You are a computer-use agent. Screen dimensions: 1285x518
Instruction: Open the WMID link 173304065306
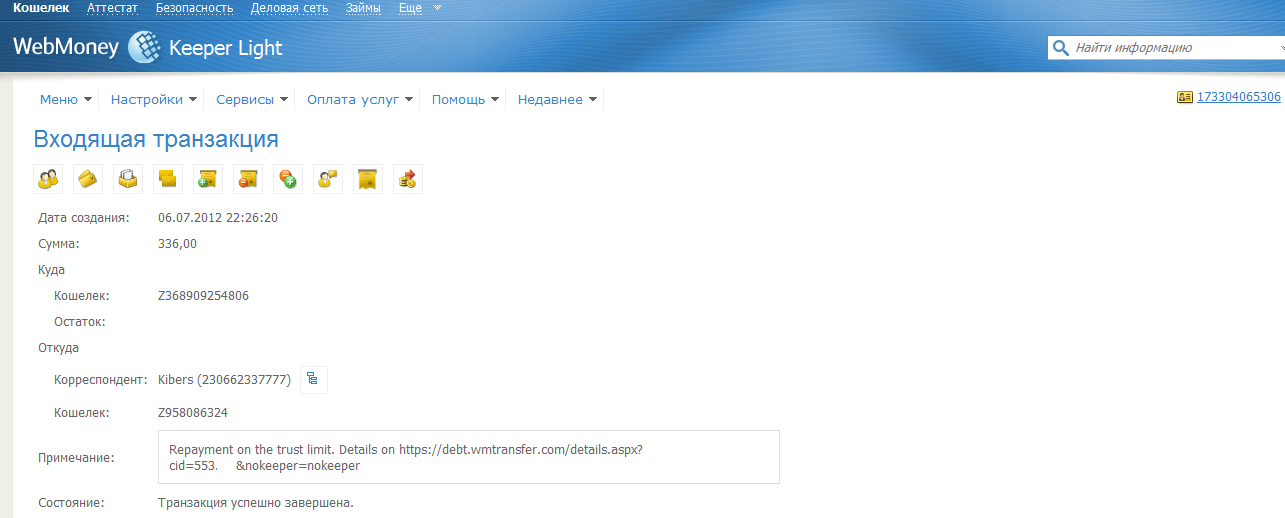(1239, 97)
